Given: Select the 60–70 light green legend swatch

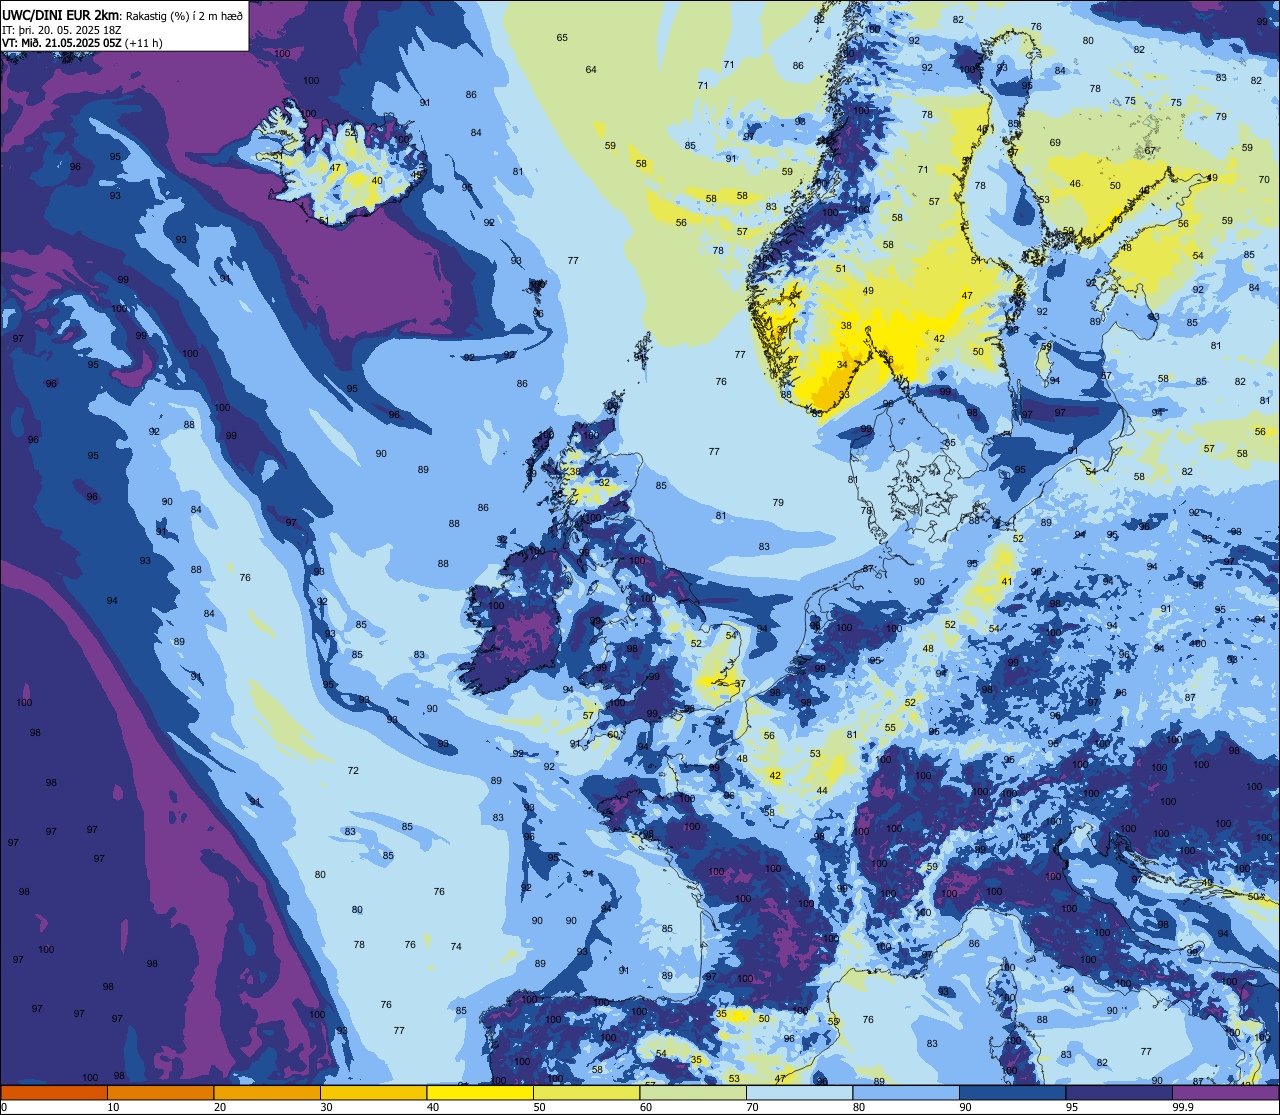Looking at the screenshot, I should [693, 1092].
